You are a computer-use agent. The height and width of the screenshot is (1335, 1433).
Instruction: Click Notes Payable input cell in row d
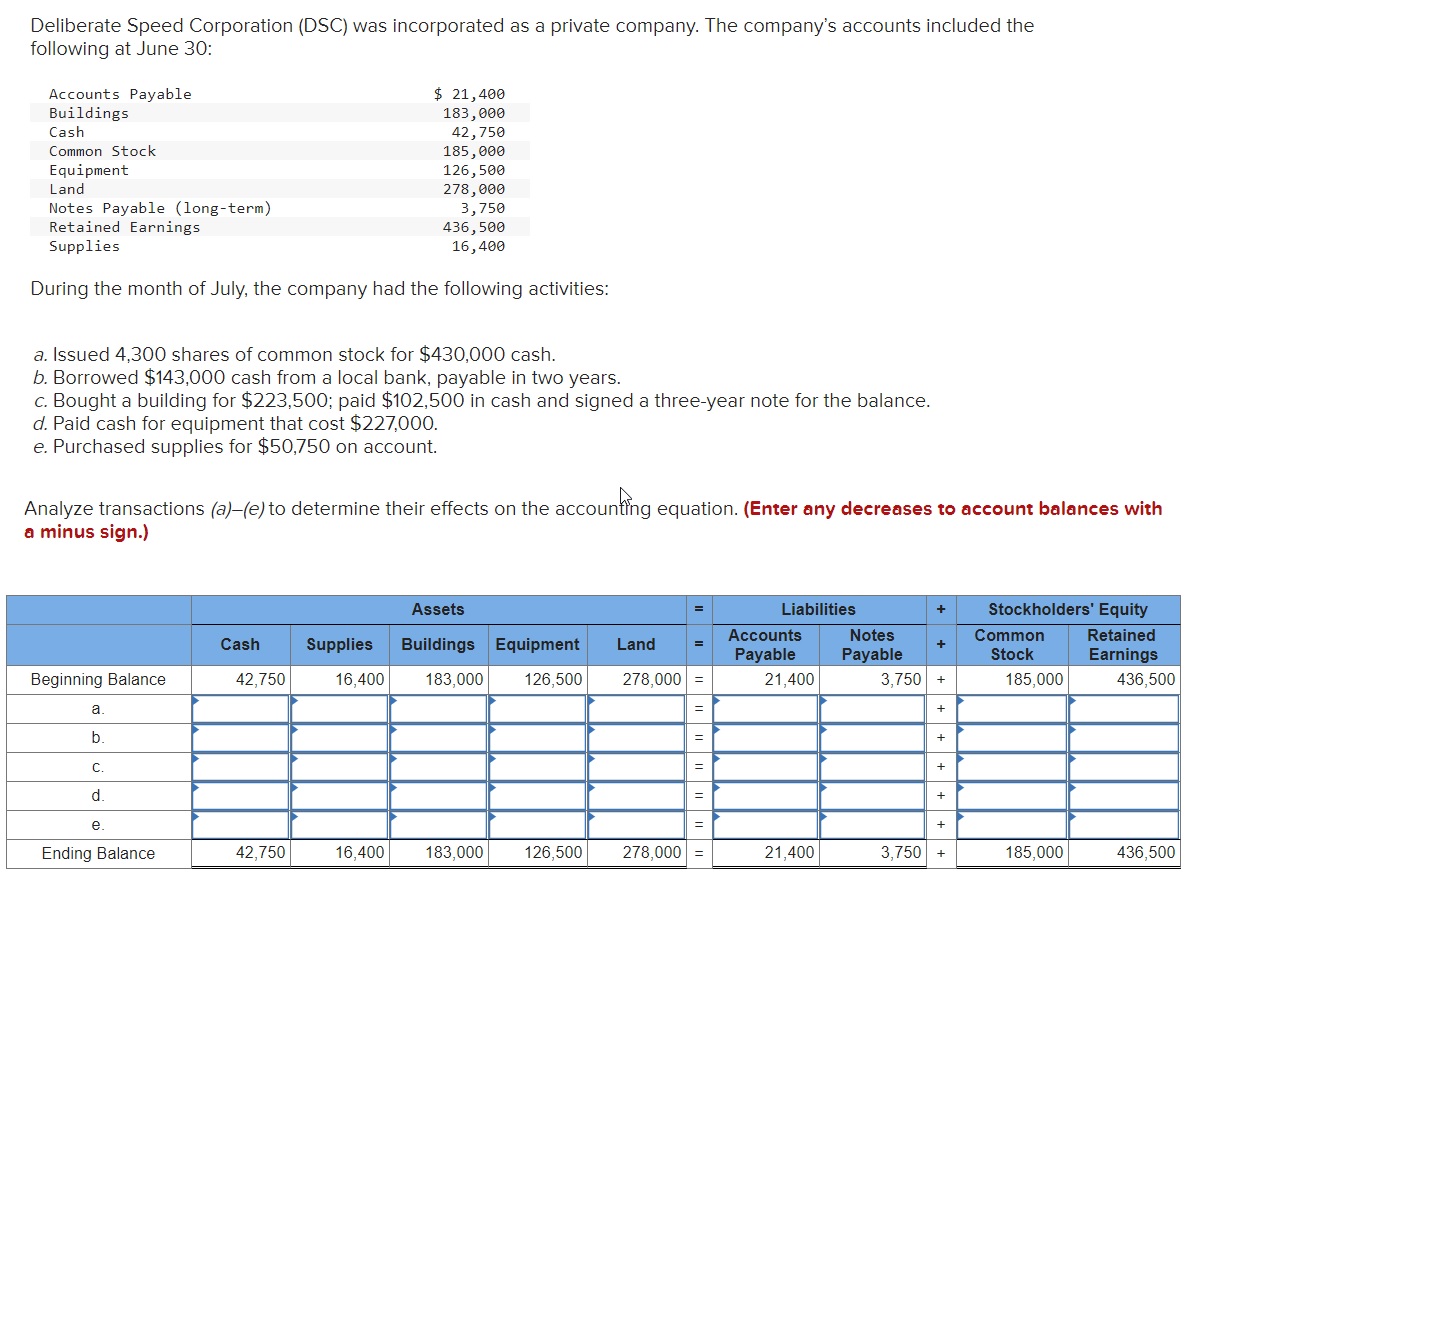872,796
